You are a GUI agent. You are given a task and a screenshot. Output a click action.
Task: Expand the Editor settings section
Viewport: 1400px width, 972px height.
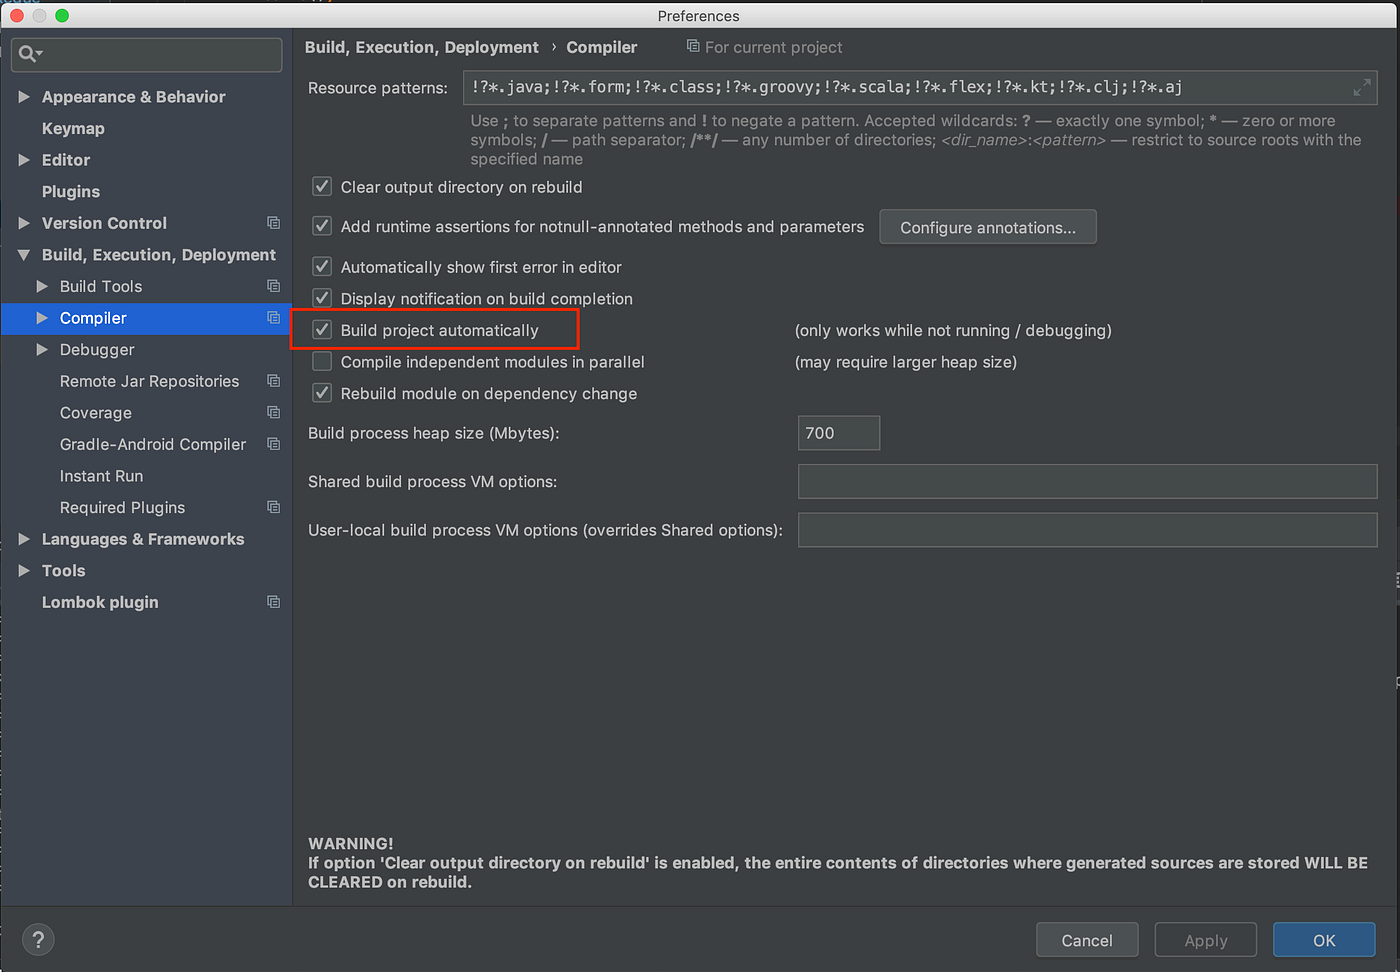pos(24,160)
